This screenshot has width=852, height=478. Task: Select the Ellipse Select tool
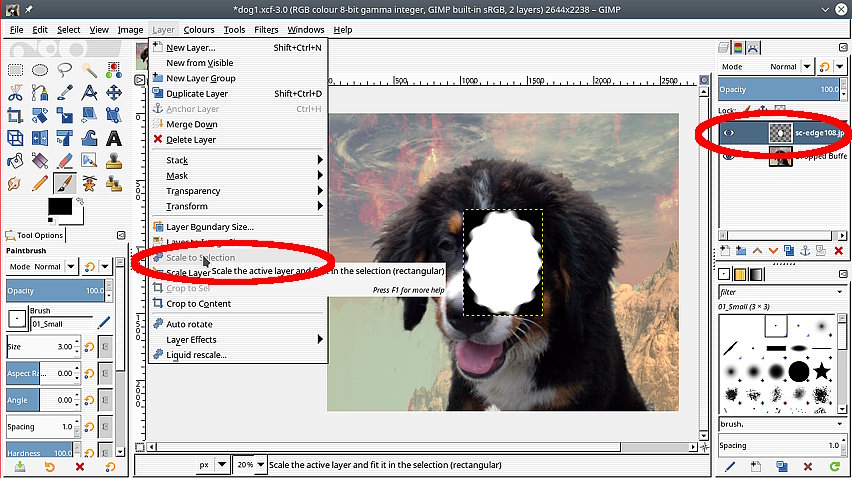coord(40,70)
